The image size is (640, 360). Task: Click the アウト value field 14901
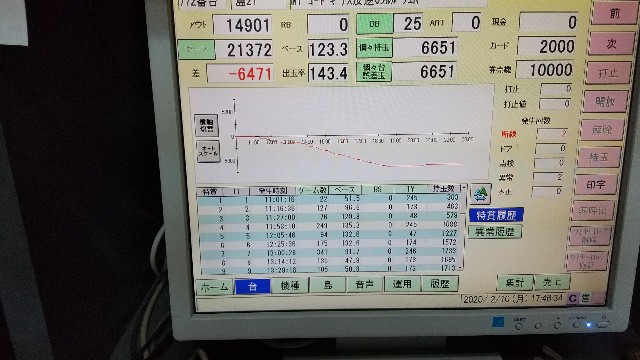click(243, 25)
